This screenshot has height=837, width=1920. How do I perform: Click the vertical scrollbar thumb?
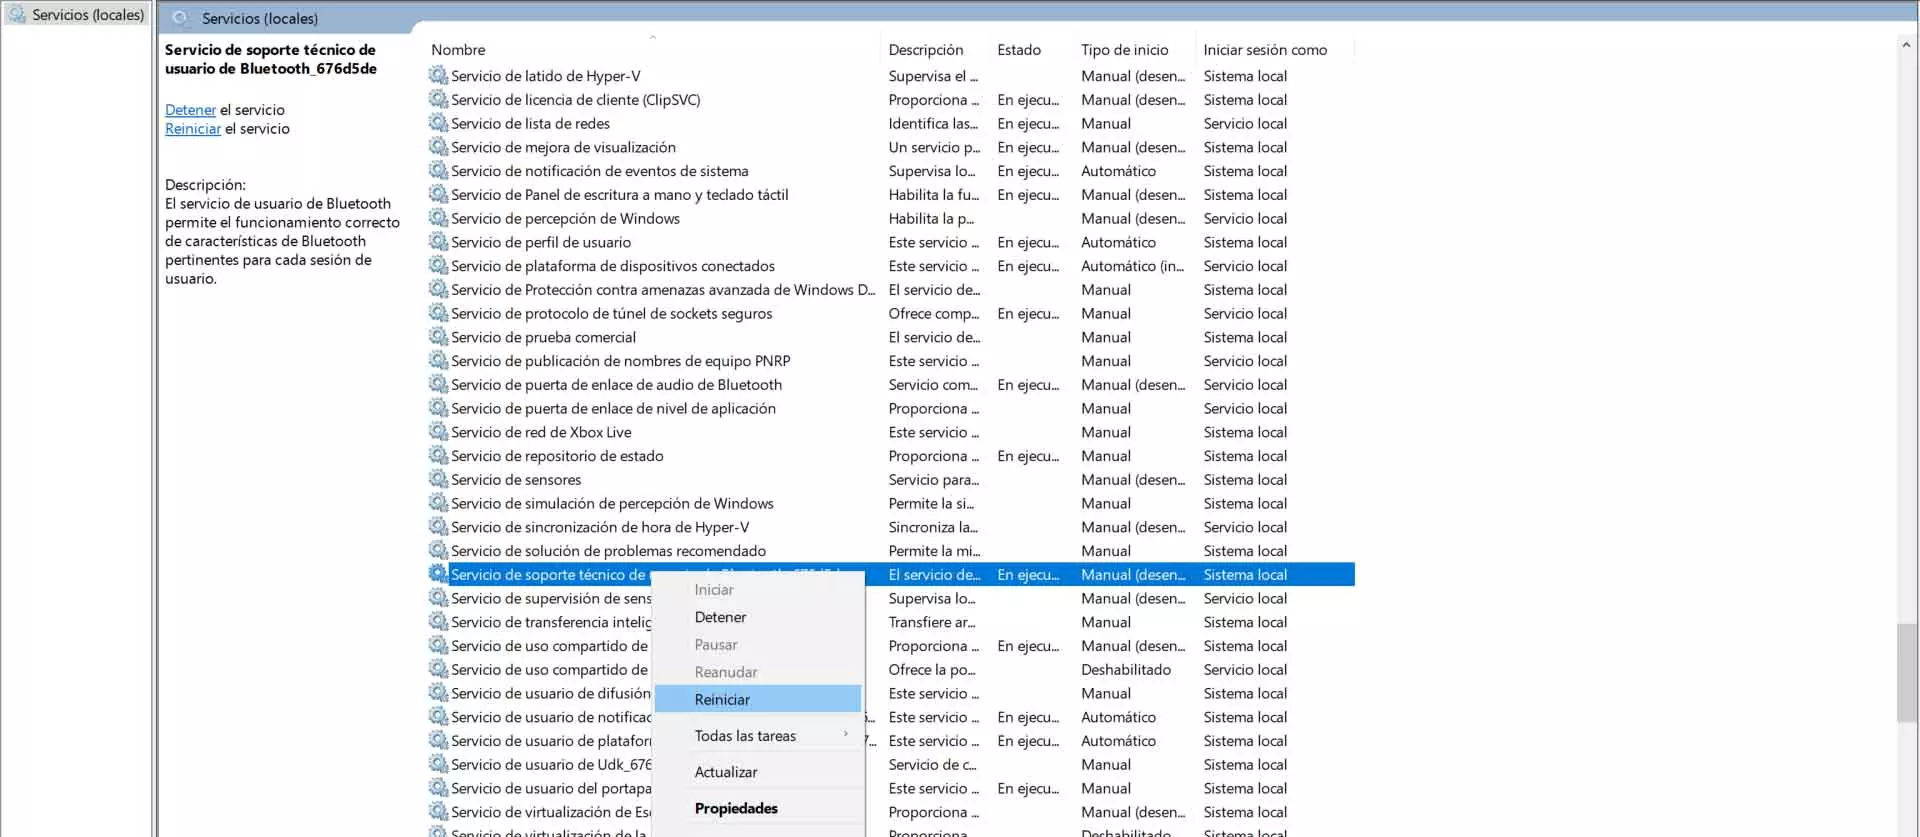click(x=1906, y=672)
